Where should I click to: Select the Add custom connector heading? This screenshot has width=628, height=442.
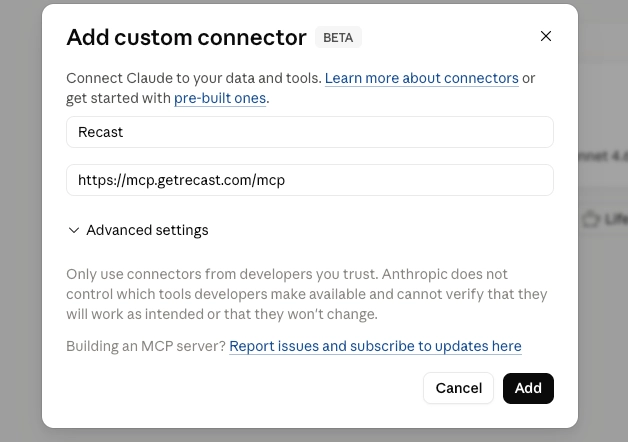(186, 37)
